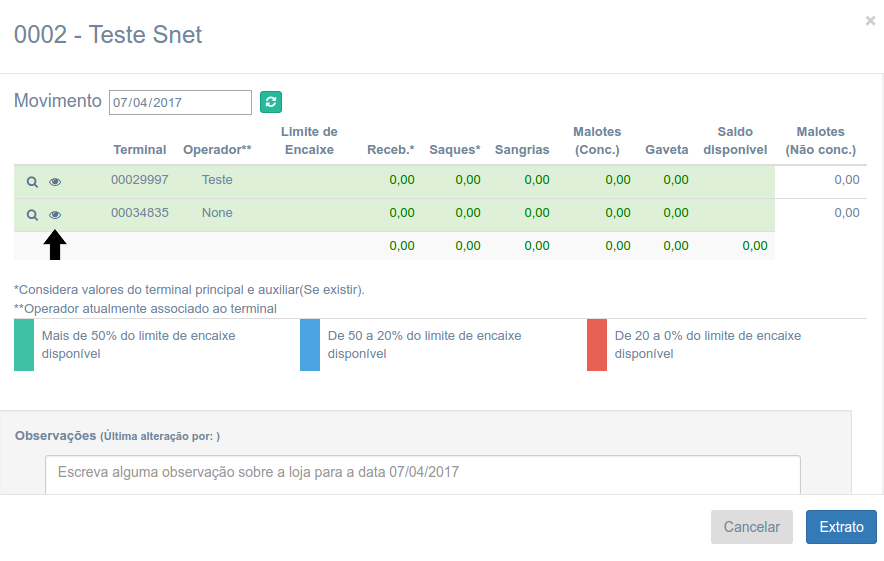Click eye icon for terminal 00029997
The width and height of the screenshot is (884, 561).
55,181
